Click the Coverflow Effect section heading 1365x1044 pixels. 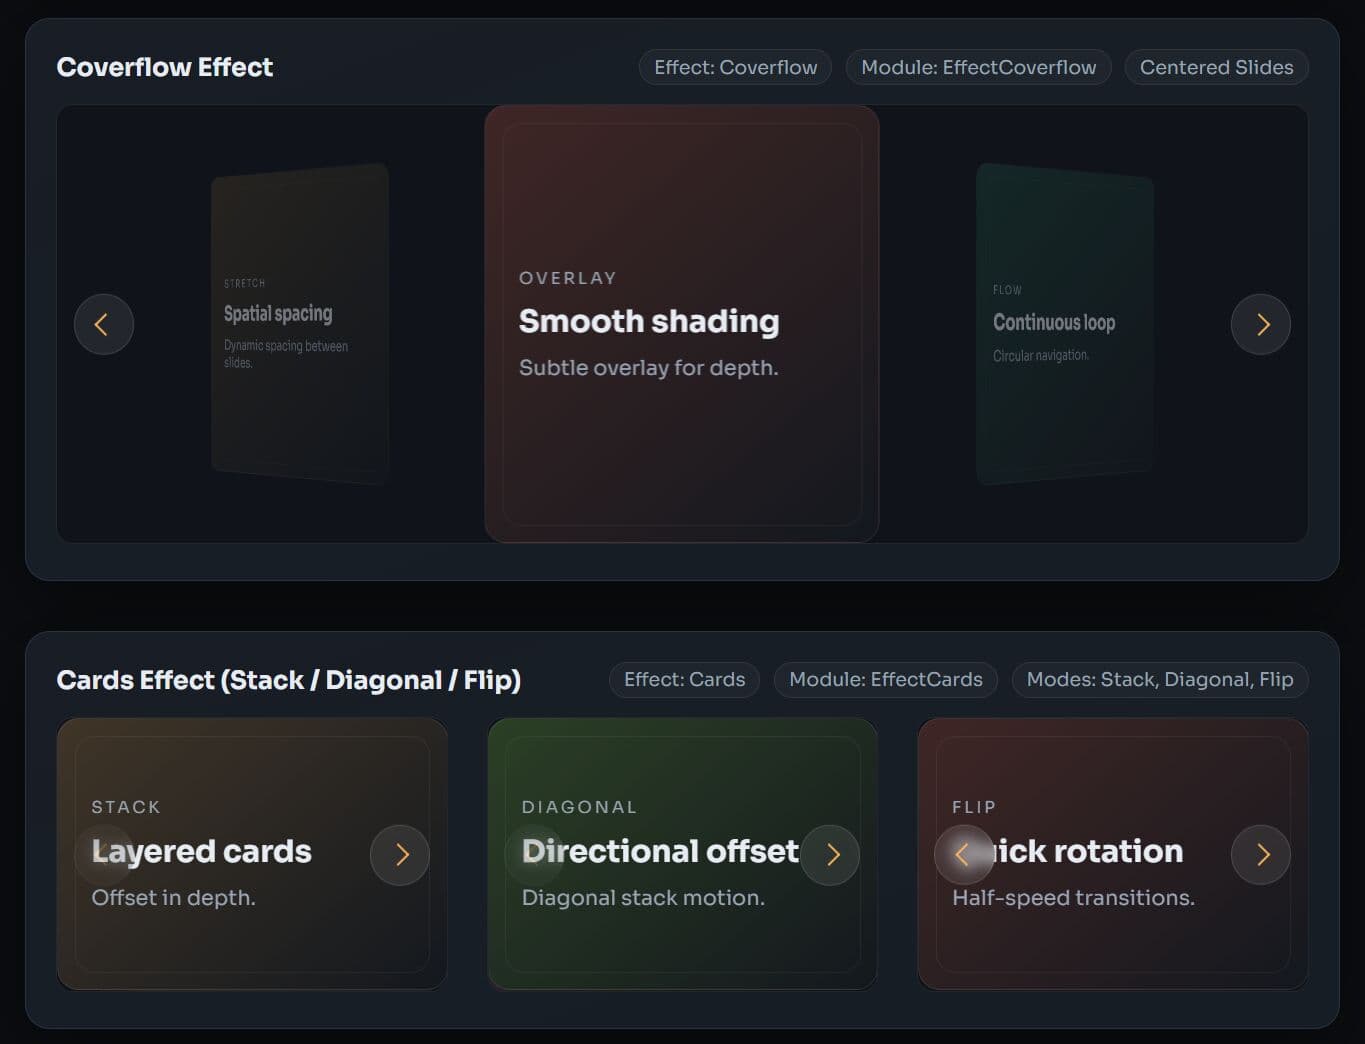(165, 67)
